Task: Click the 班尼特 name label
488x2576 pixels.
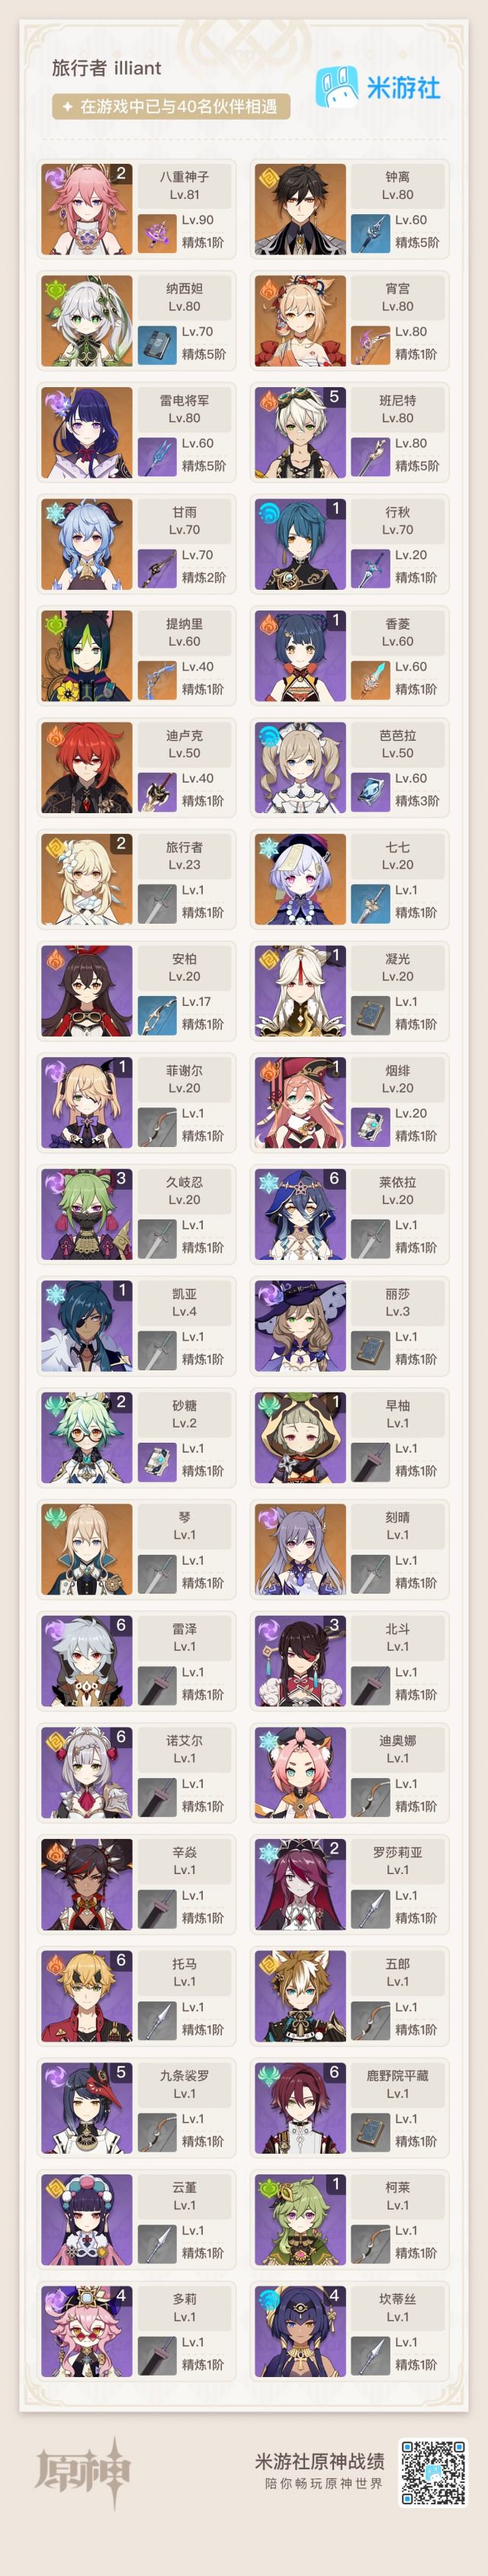Action: [x=397, y=400]
